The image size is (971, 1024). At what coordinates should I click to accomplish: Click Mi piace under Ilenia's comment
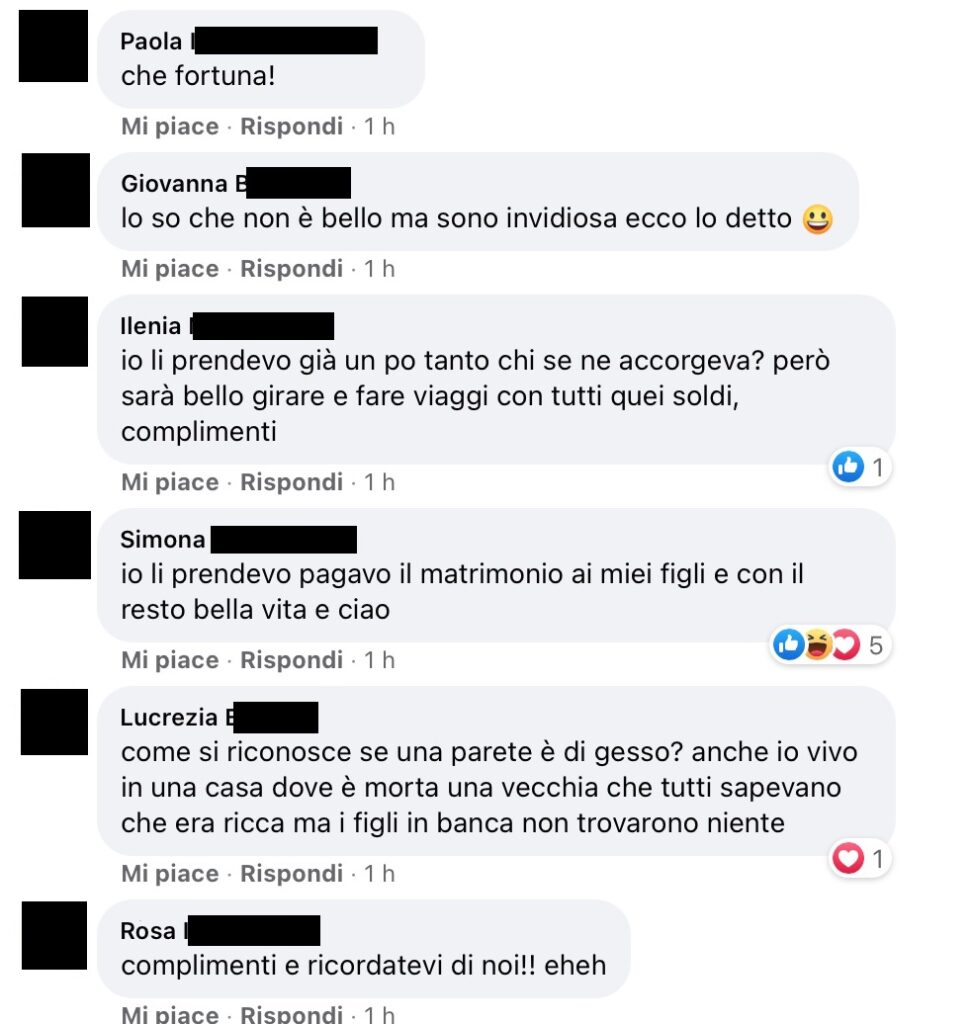tap(170, 482)
